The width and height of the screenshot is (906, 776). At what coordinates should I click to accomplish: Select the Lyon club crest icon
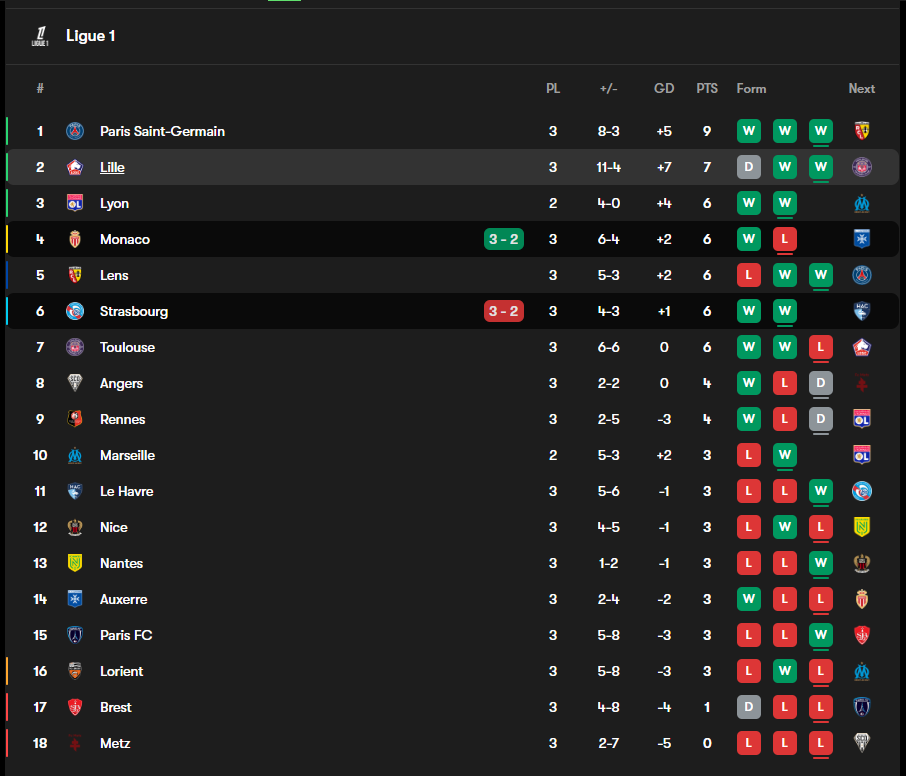(75, 203)
